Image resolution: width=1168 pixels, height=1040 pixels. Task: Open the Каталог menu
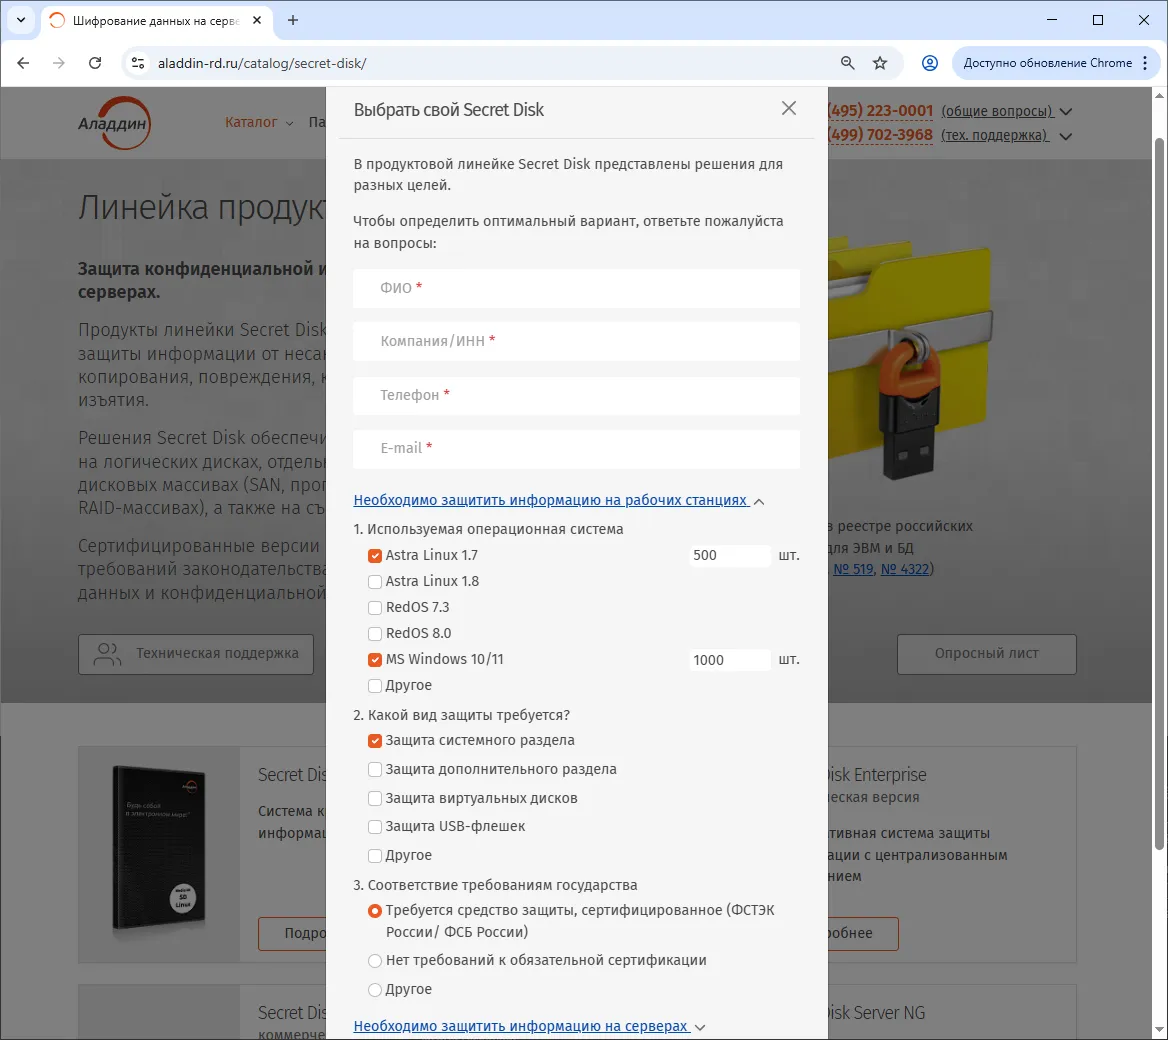pyautogui.click(x=258, y=122)
